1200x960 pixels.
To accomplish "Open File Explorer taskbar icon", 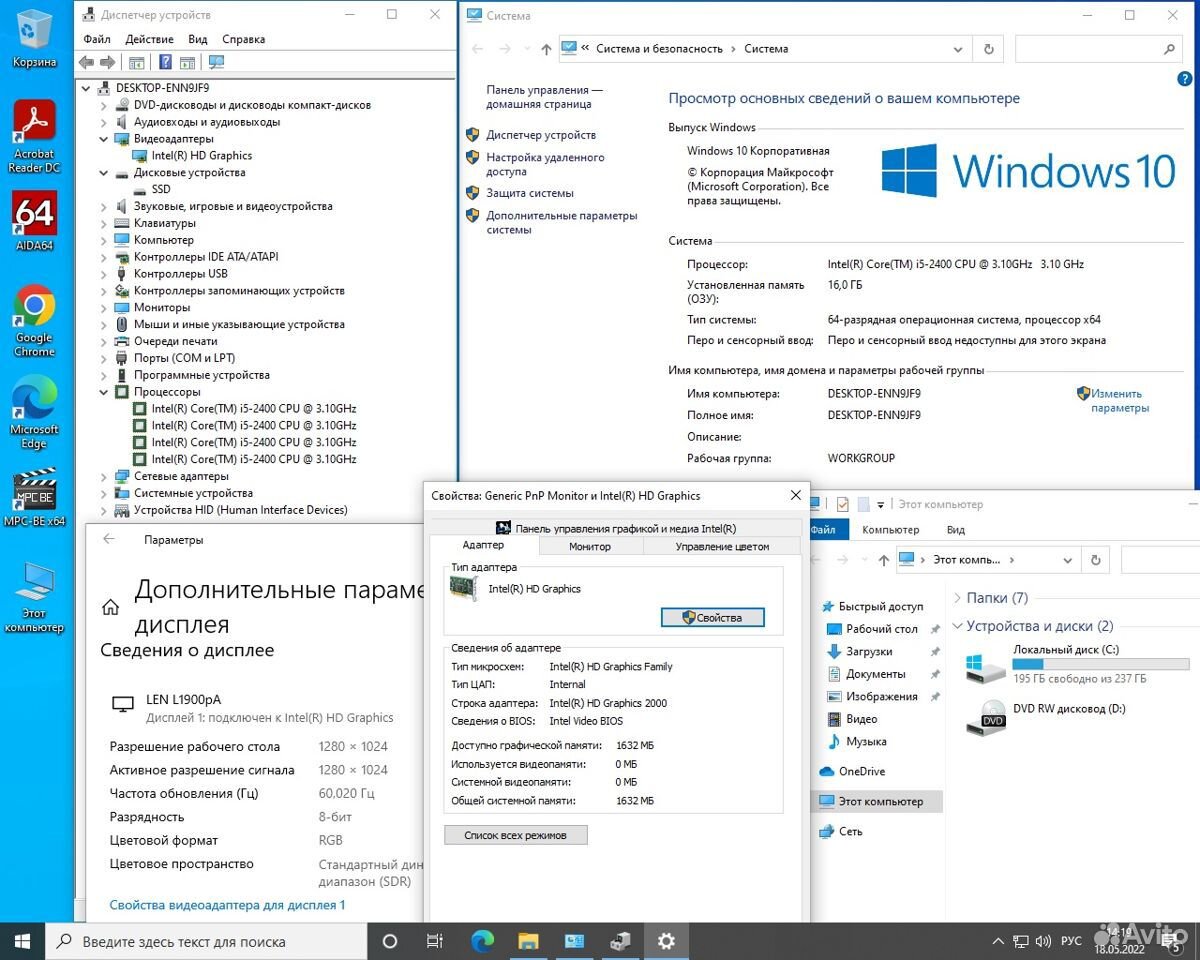I will click(x=528, y=941).
